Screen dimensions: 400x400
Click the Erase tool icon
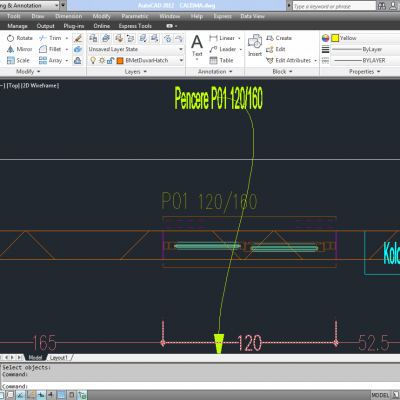tap(78, 38)
